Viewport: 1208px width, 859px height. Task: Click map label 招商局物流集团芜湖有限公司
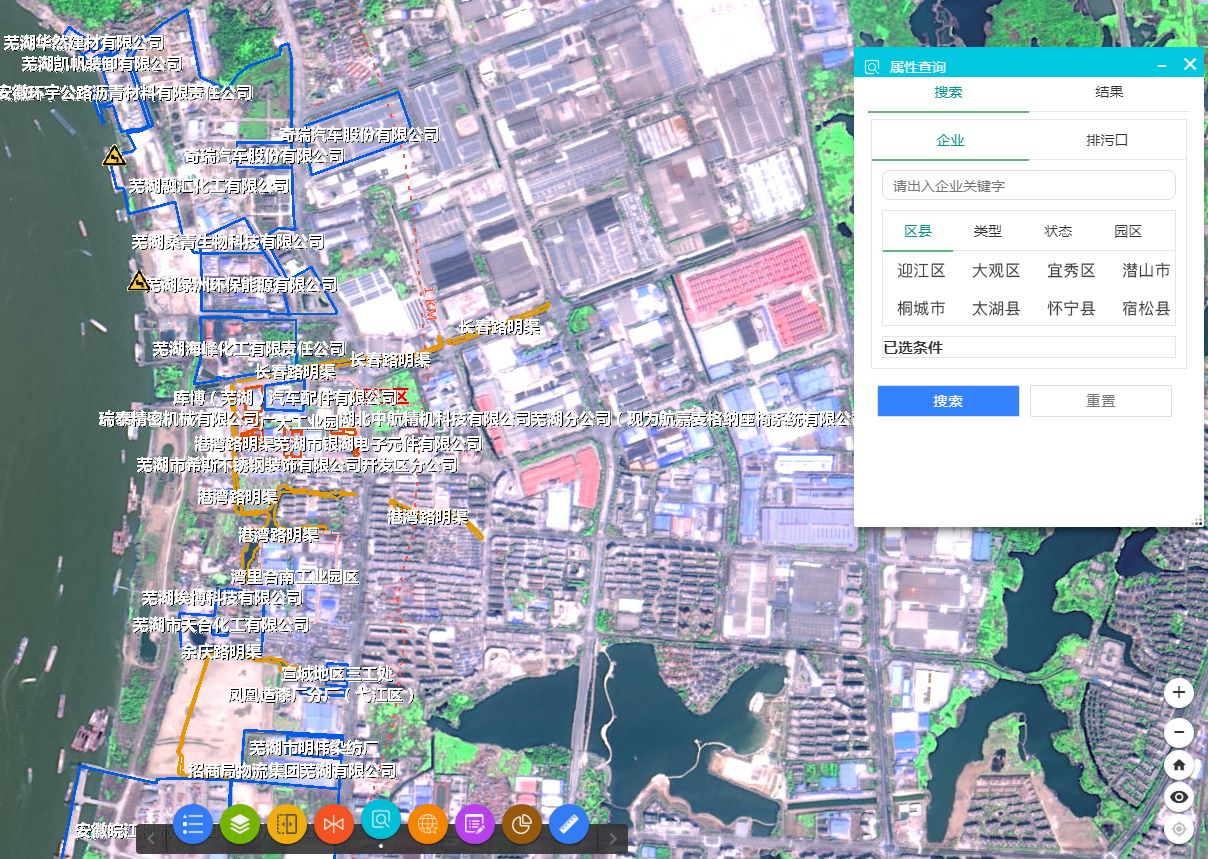(292, 771)
